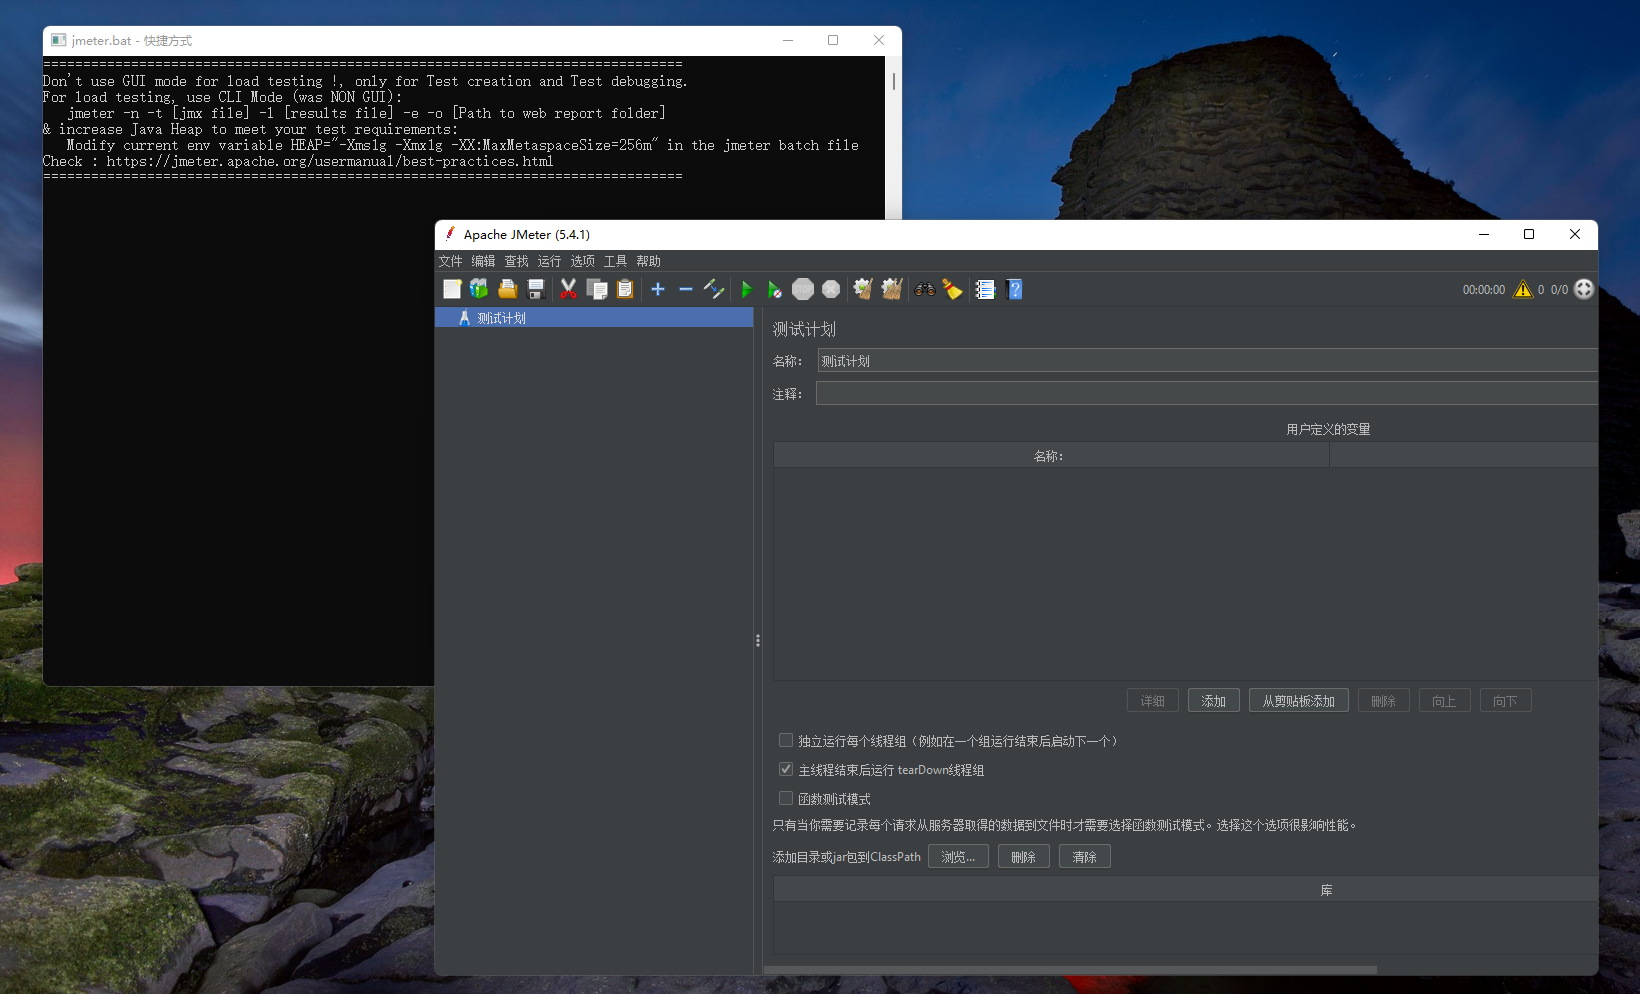Image resolution: width=1640 pixels, height=994 pixels.
Task: Click the 详细 button
Action: pos(1153,701)
